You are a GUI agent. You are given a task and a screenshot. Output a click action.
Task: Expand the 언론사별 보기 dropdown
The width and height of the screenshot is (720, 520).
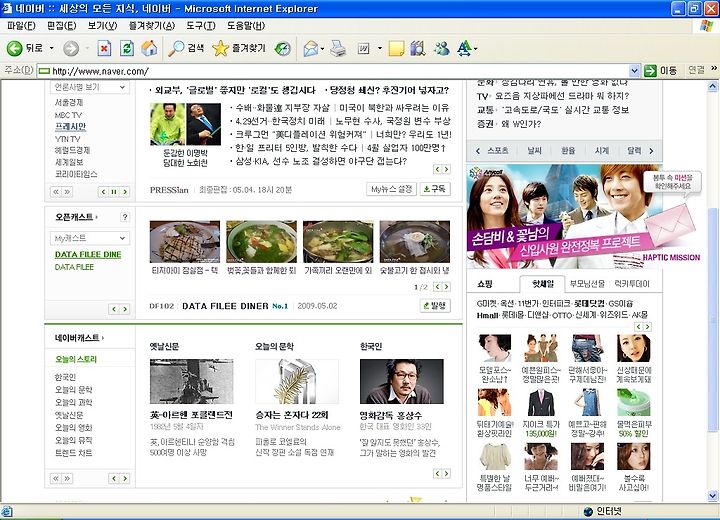click(90, 87)
